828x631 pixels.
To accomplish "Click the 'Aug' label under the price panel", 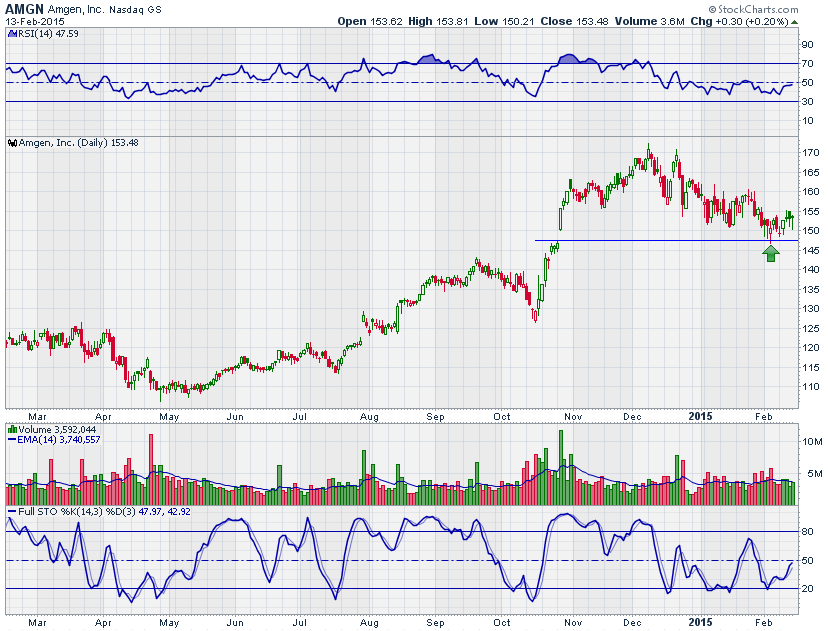I will (369, 417).
